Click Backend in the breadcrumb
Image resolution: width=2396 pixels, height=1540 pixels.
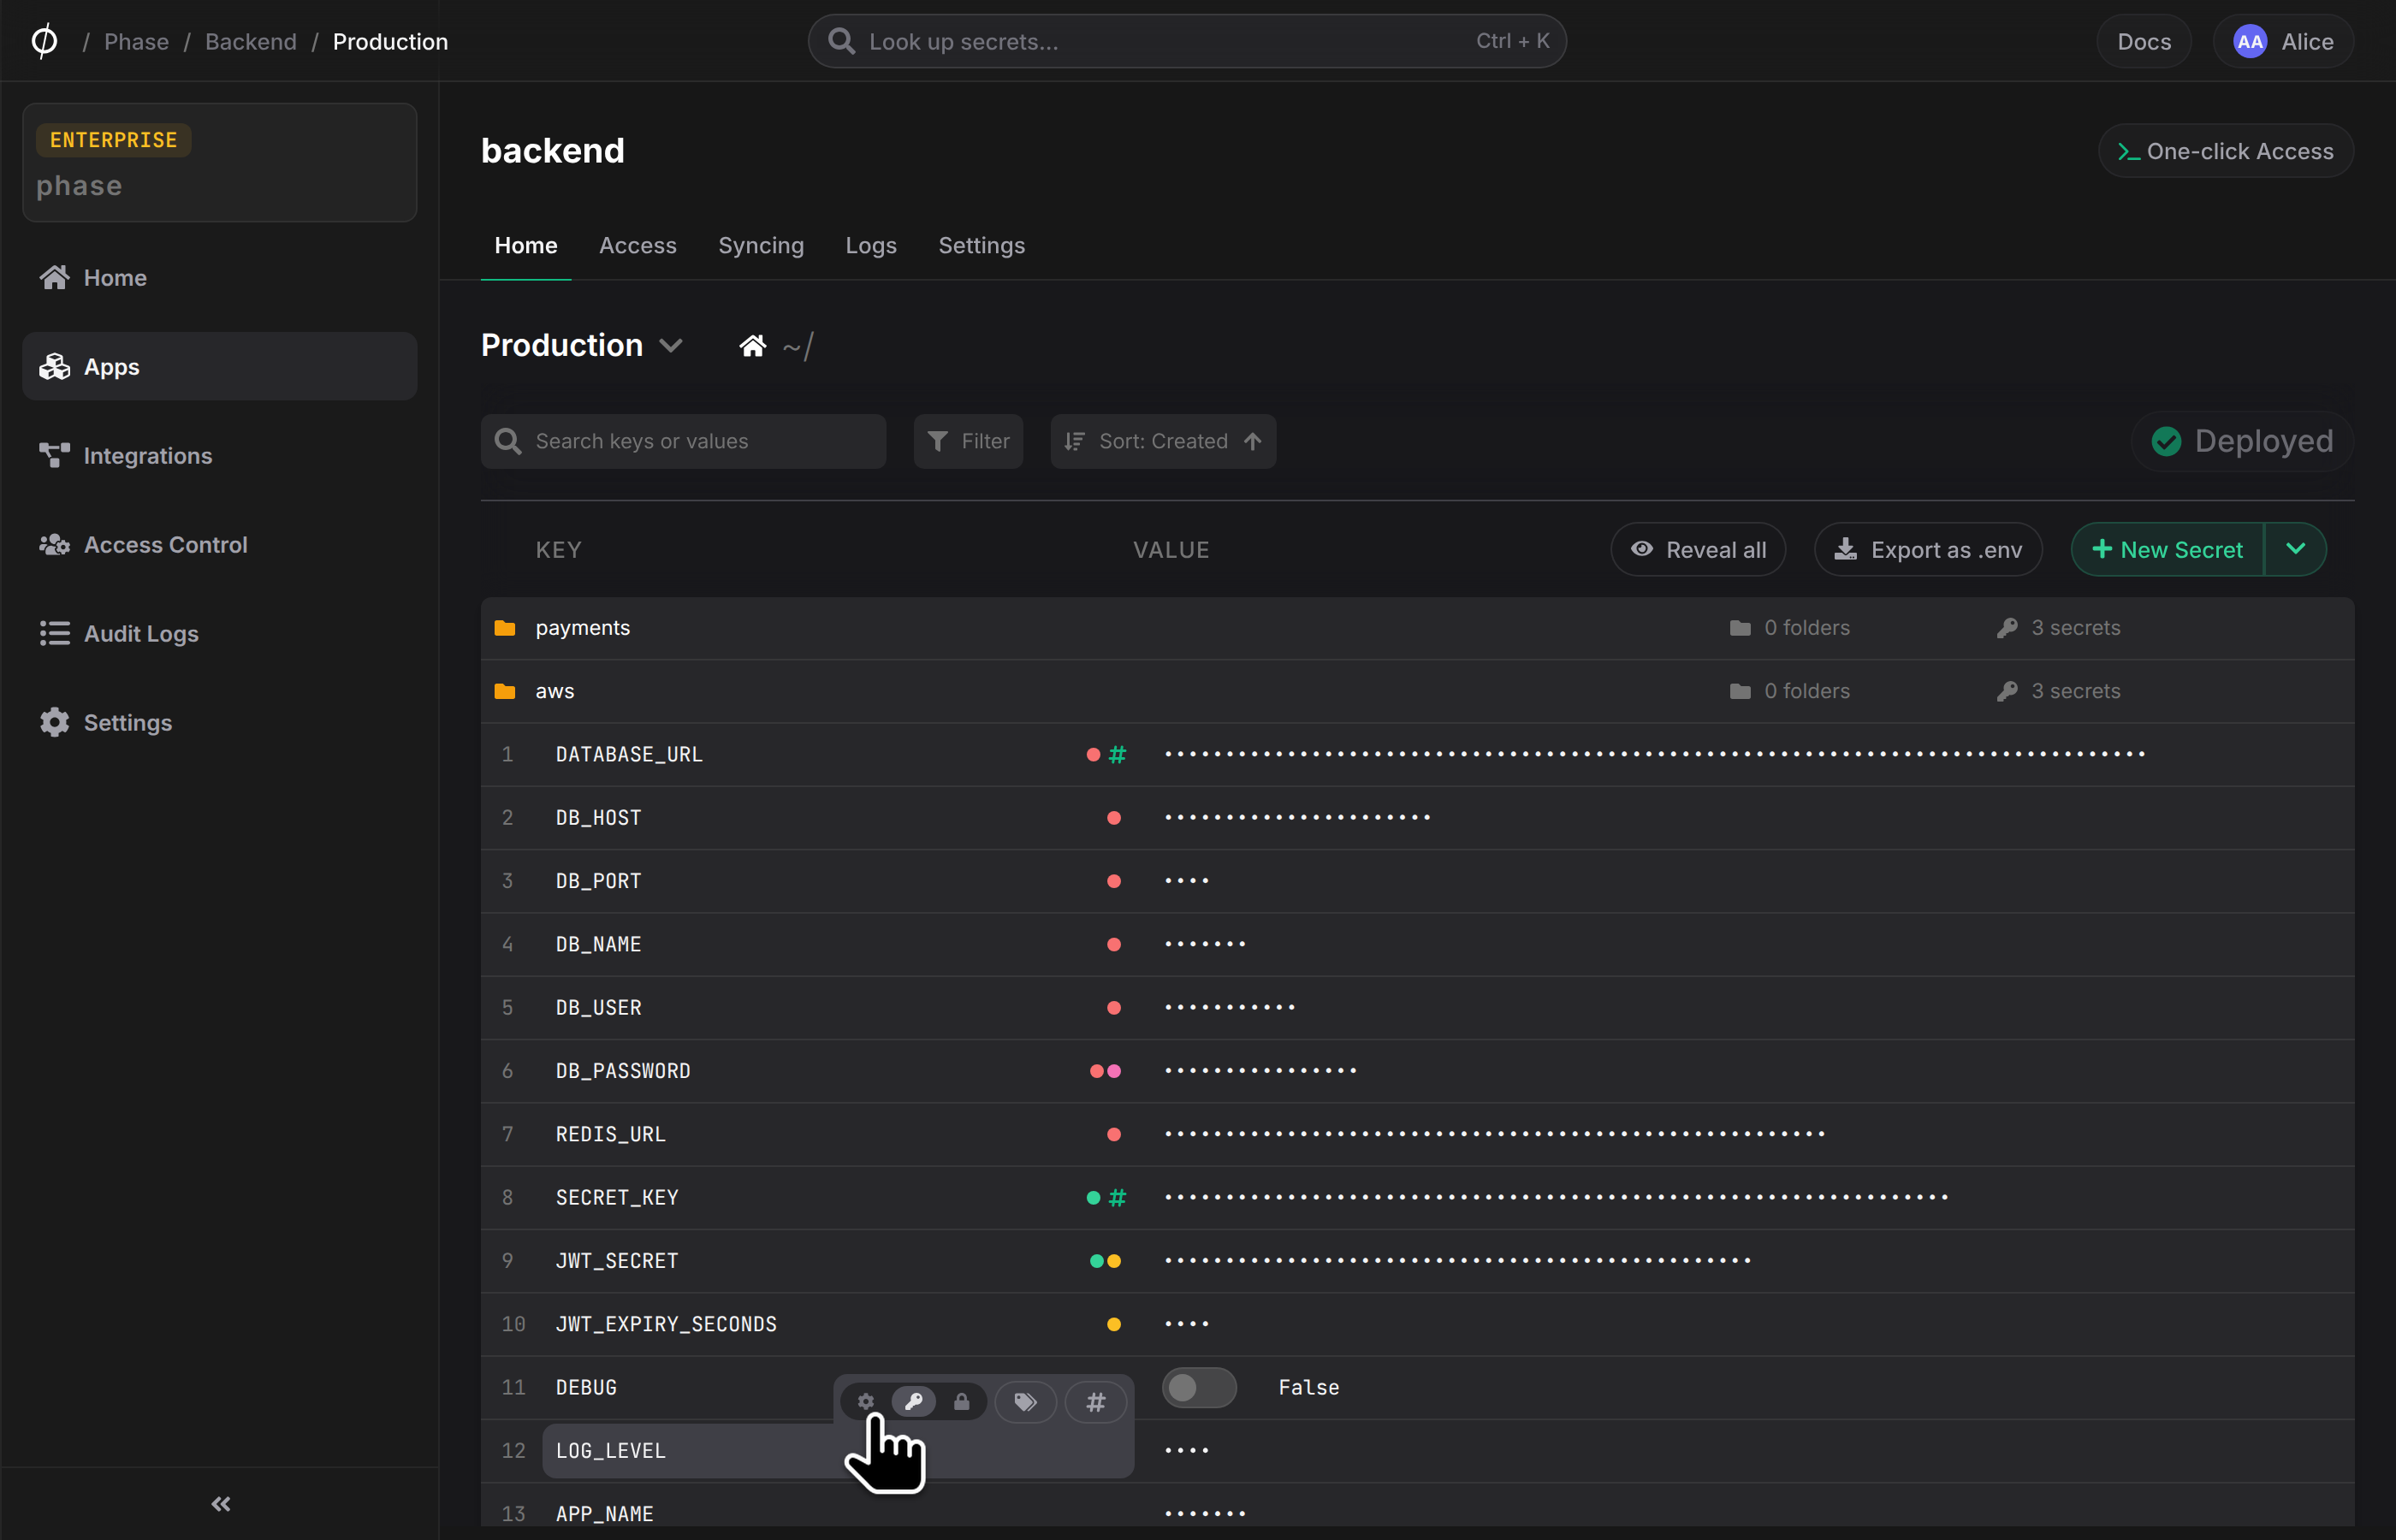pyautogui.click(x=251, y=41)
